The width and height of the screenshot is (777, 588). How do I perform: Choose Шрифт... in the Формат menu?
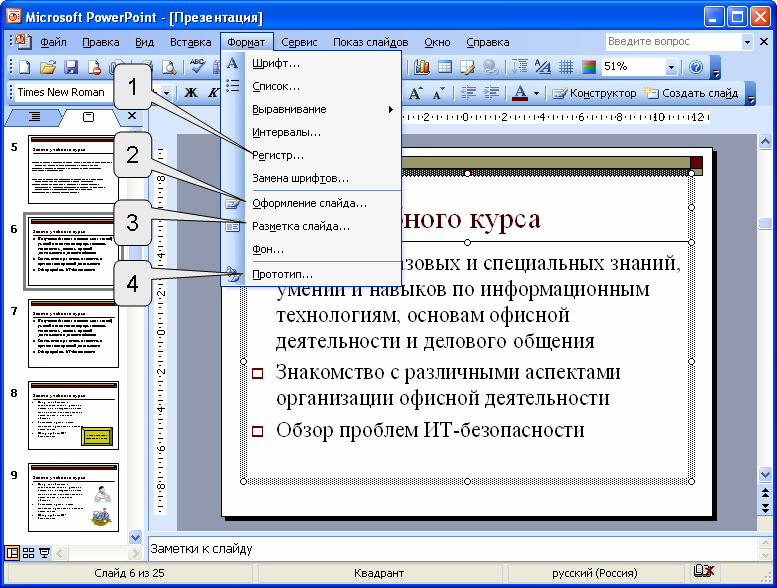pos(312,63)
